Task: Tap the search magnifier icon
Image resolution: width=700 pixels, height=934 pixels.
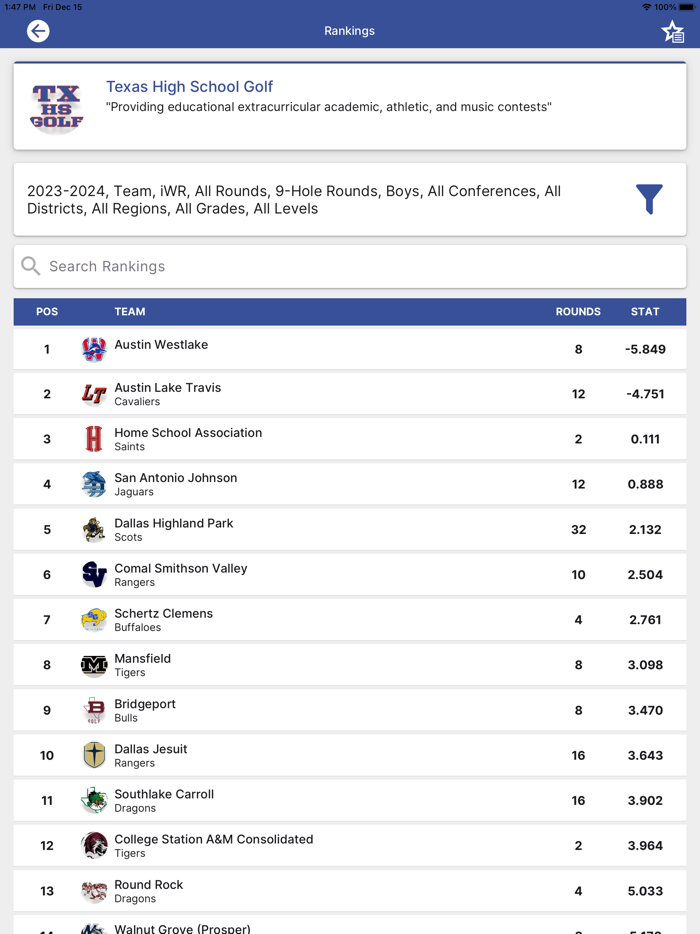Action: (30, 266)
